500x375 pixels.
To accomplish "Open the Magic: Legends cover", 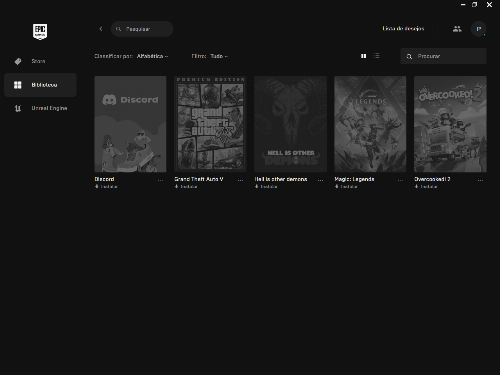I will point(370,124).
